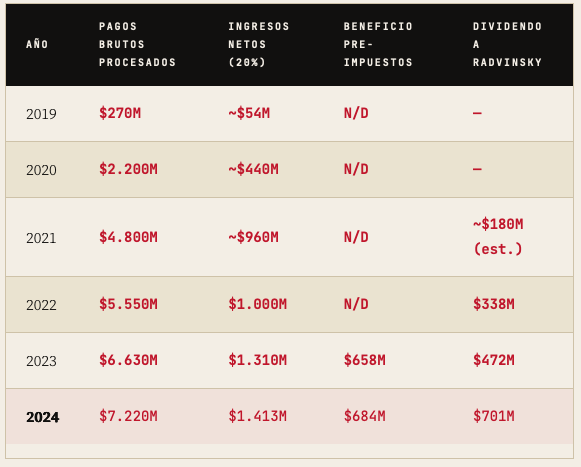581x467 pixels.
Task: Click the ~$180M (est.) dividend cell
Action: pos(498,236)
